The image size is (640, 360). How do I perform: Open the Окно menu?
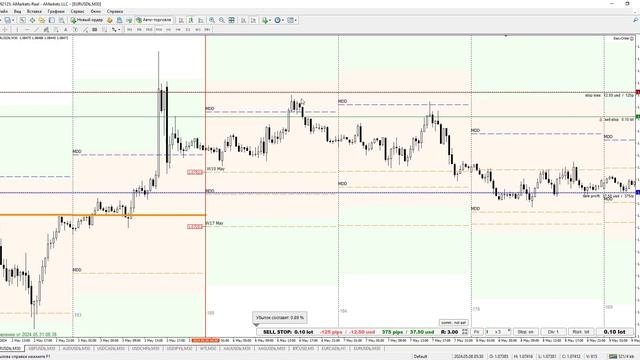point(96,11)
